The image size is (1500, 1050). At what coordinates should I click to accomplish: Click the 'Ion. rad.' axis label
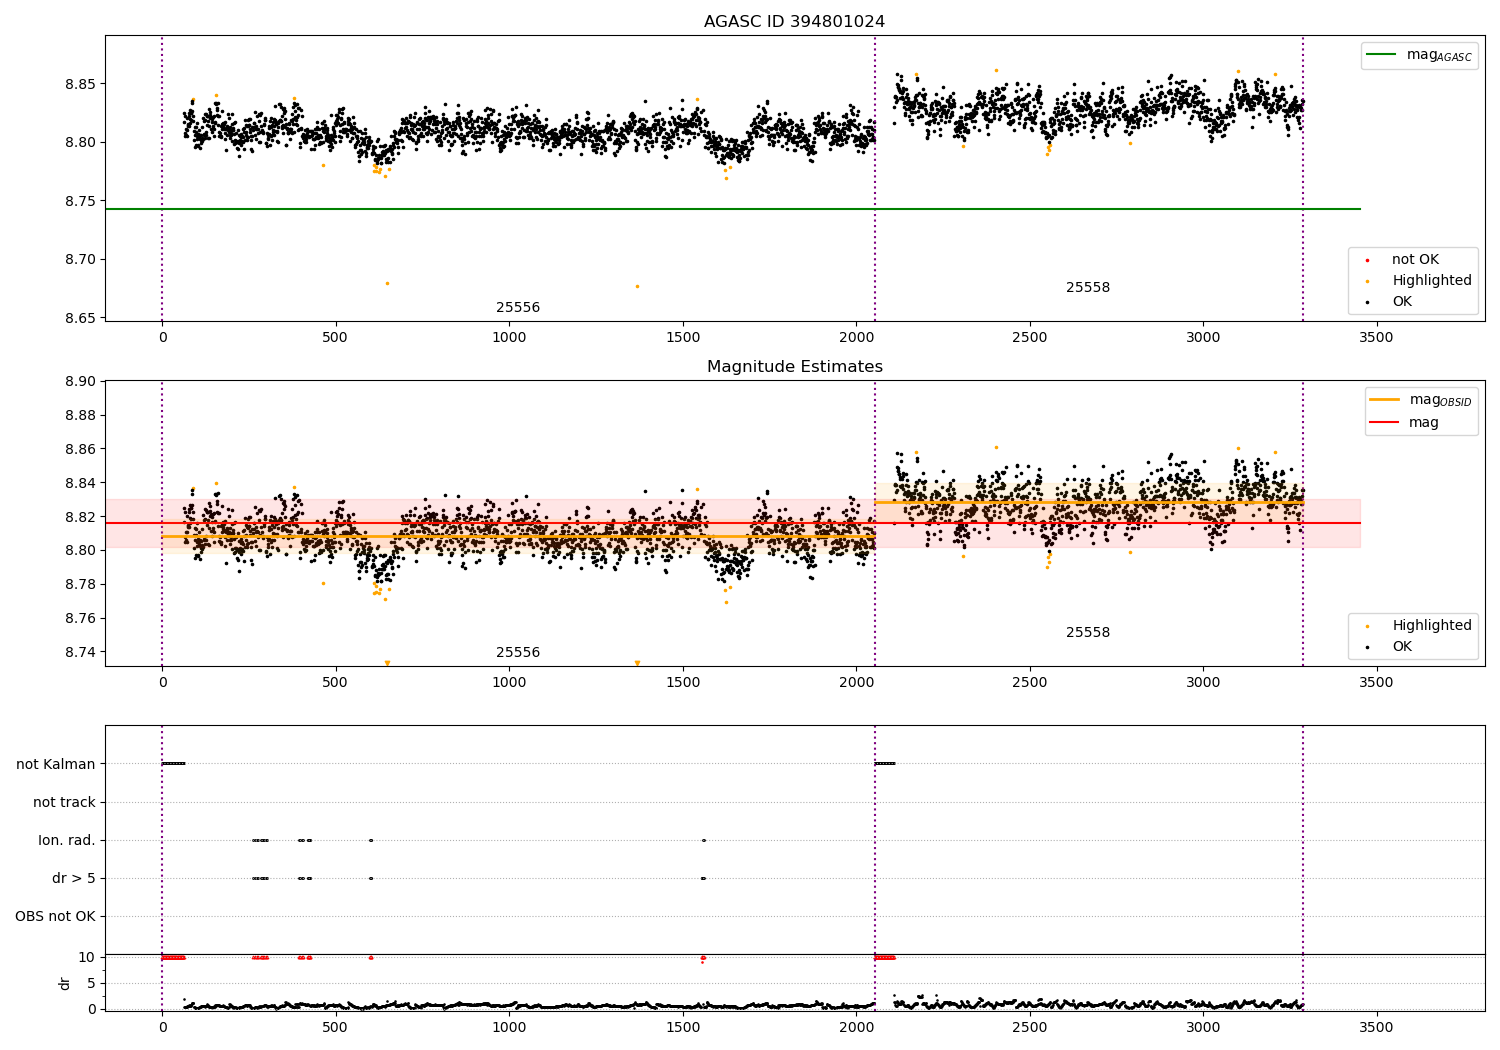[67, 841]
